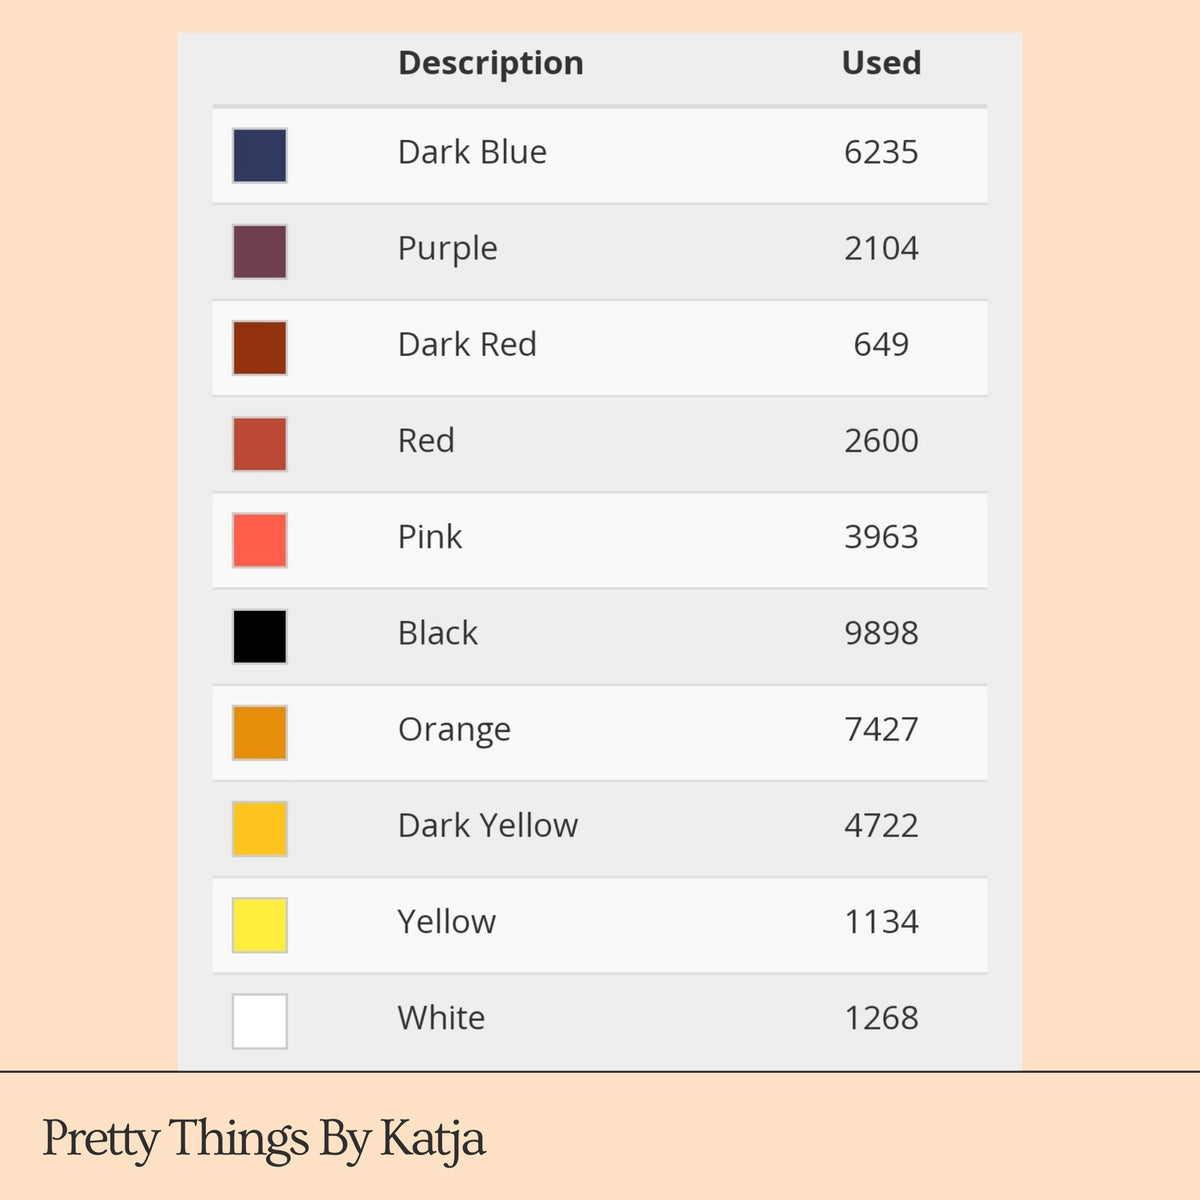Click the Description column header
Image resolution: width=1200 pixels, height=1200 pixels.
[x=490, y=63]
